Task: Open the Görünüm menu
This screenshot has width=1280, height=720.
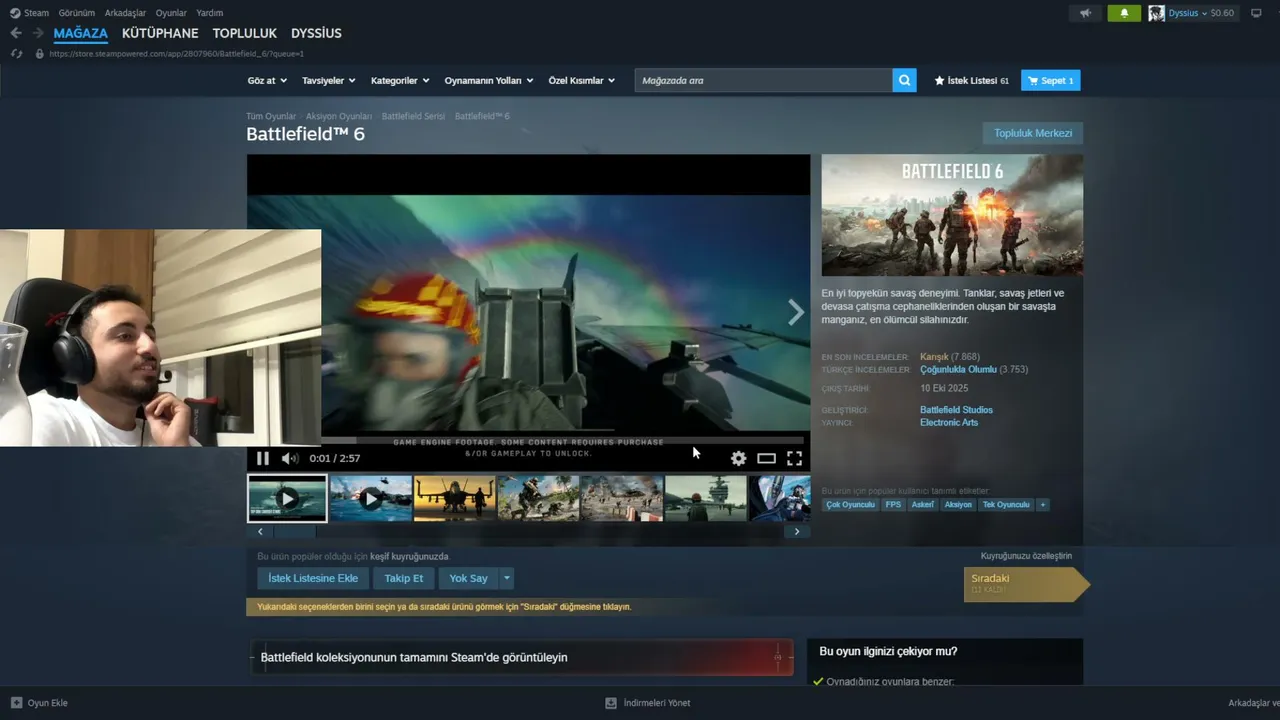Action: pos(77,13)
